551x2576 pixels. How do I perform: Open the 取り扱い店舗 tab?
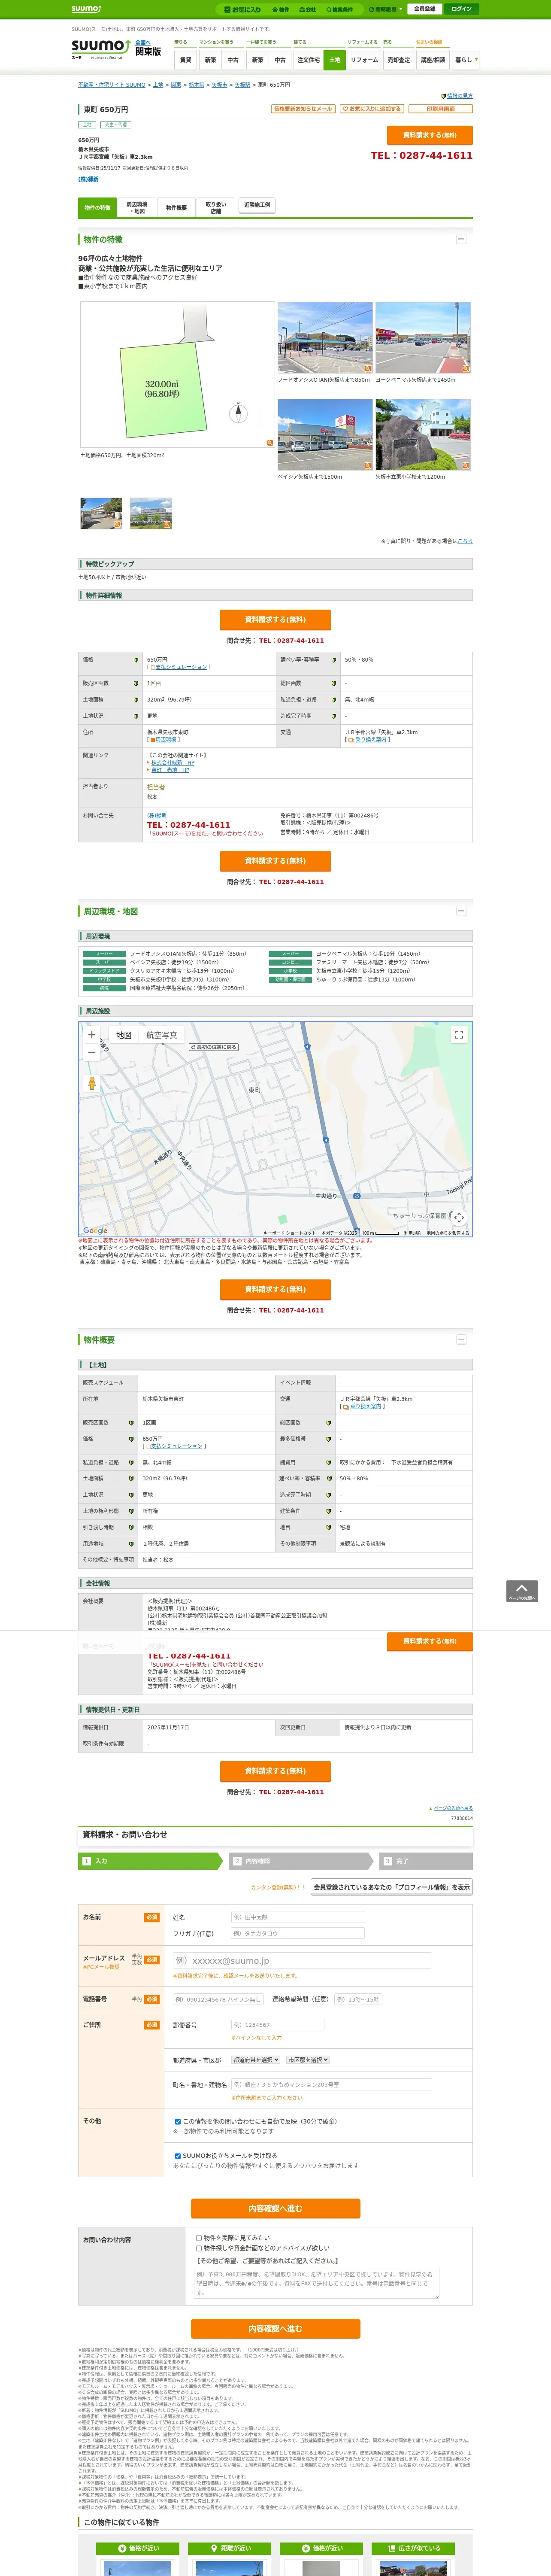[x=216, y=208]
